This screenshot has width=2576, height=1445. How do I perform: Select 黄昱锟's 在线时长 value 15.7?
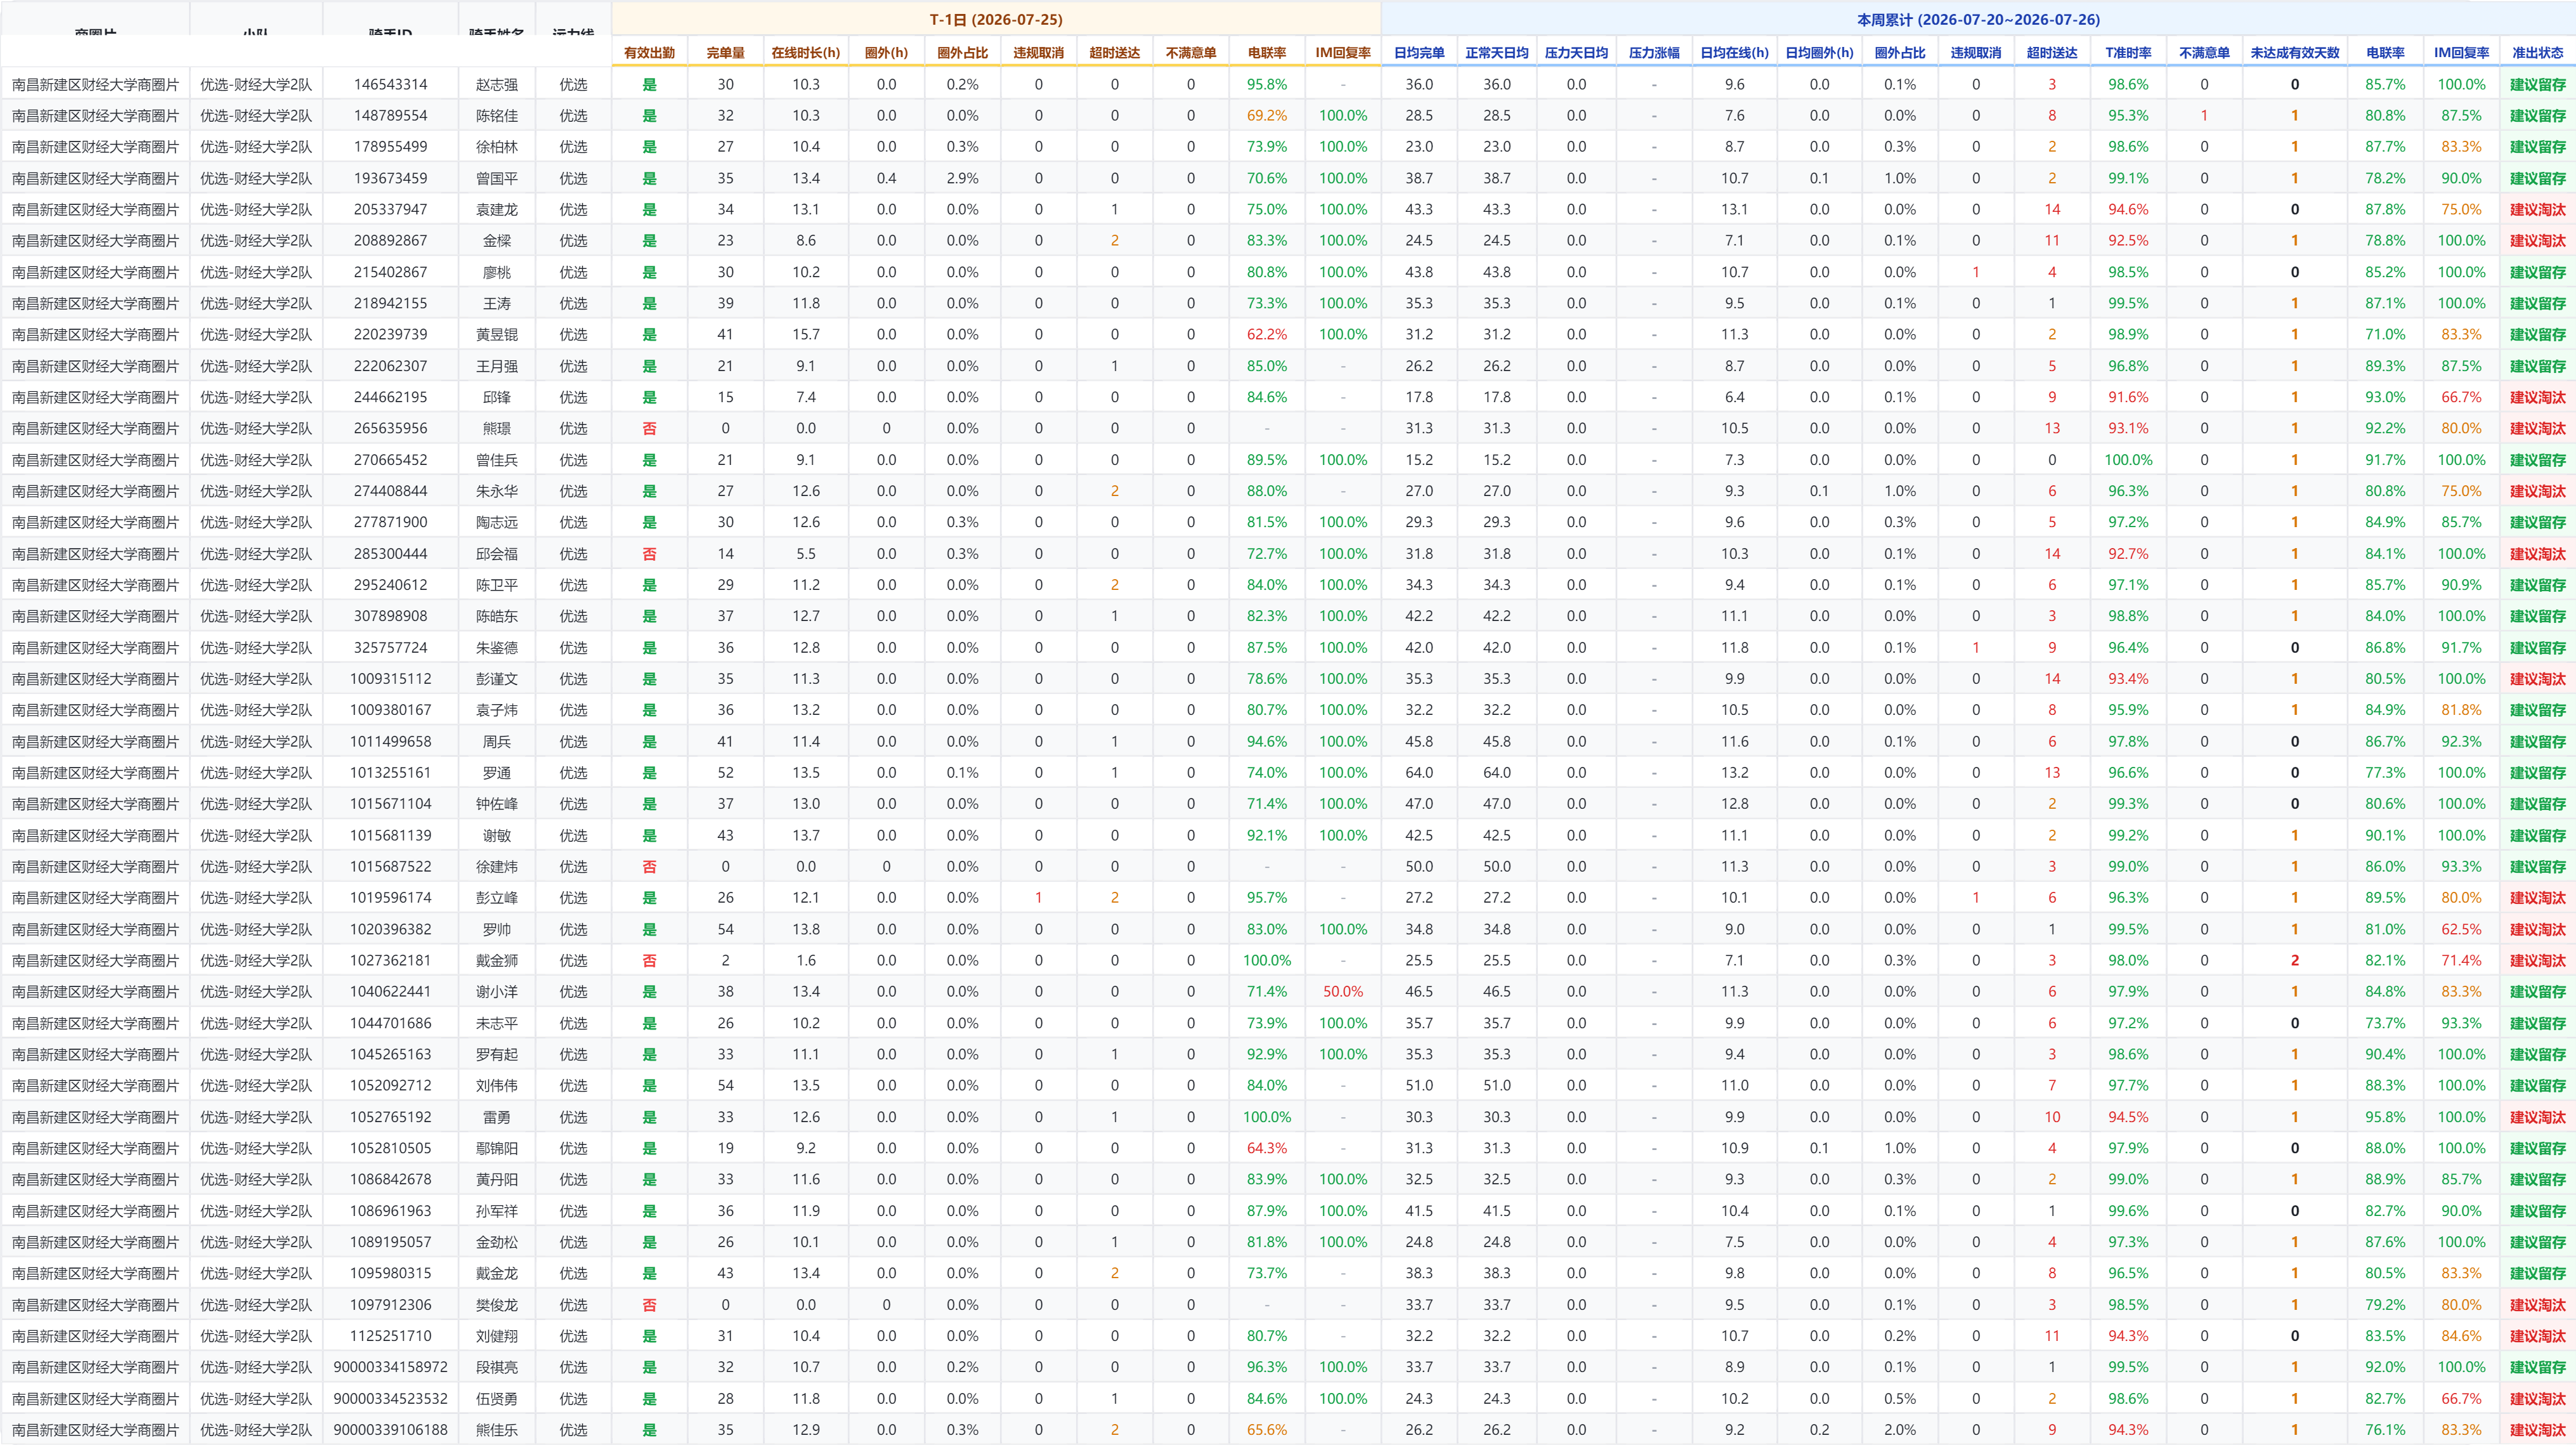[806, 335]
